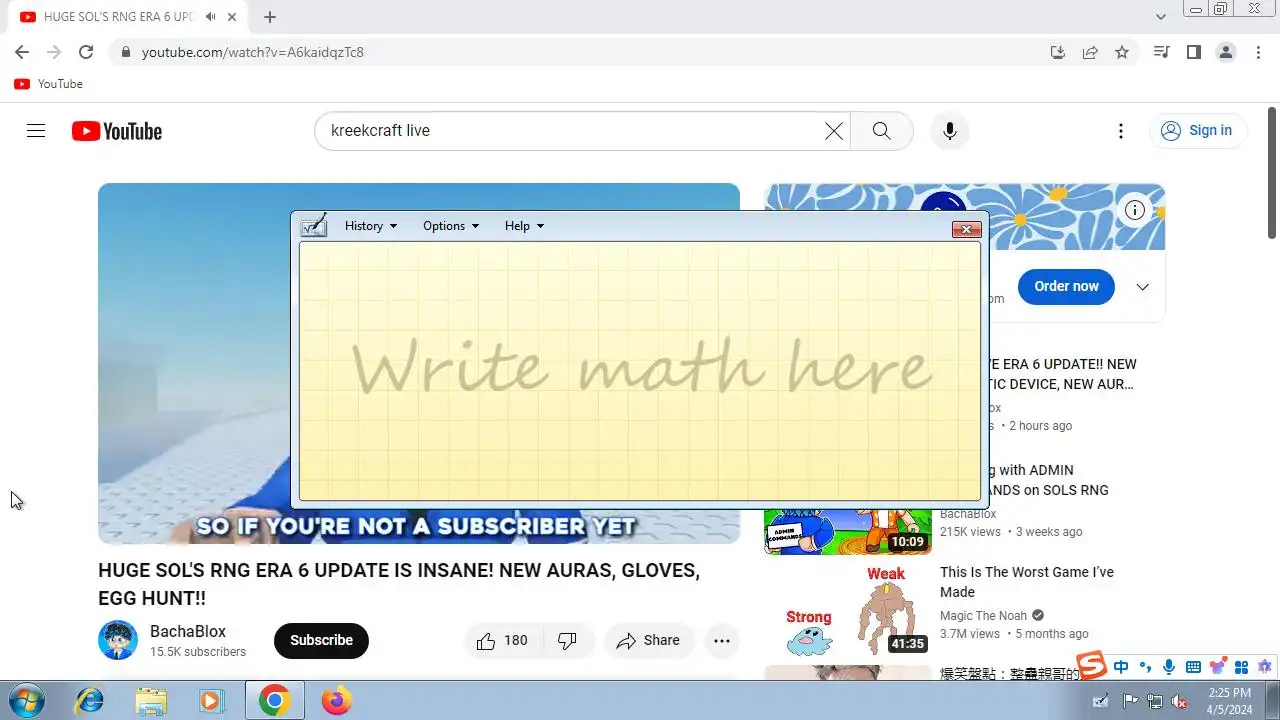1280x720 pixels.
Task: Click the magnifier search button
Action: [881, 131]
